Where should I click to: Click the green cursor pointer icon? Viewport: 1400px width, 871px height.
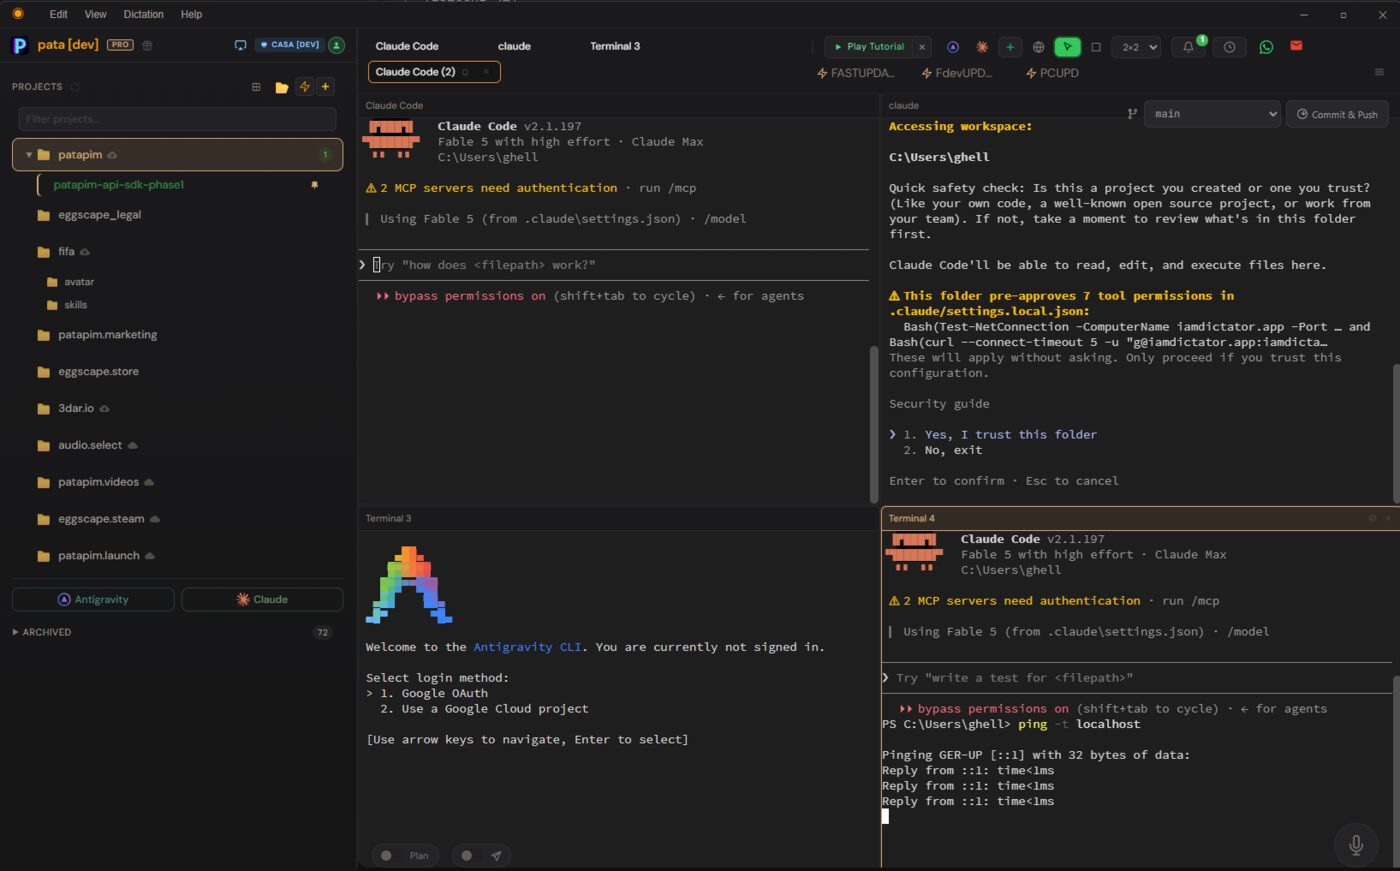point(1067,47)
